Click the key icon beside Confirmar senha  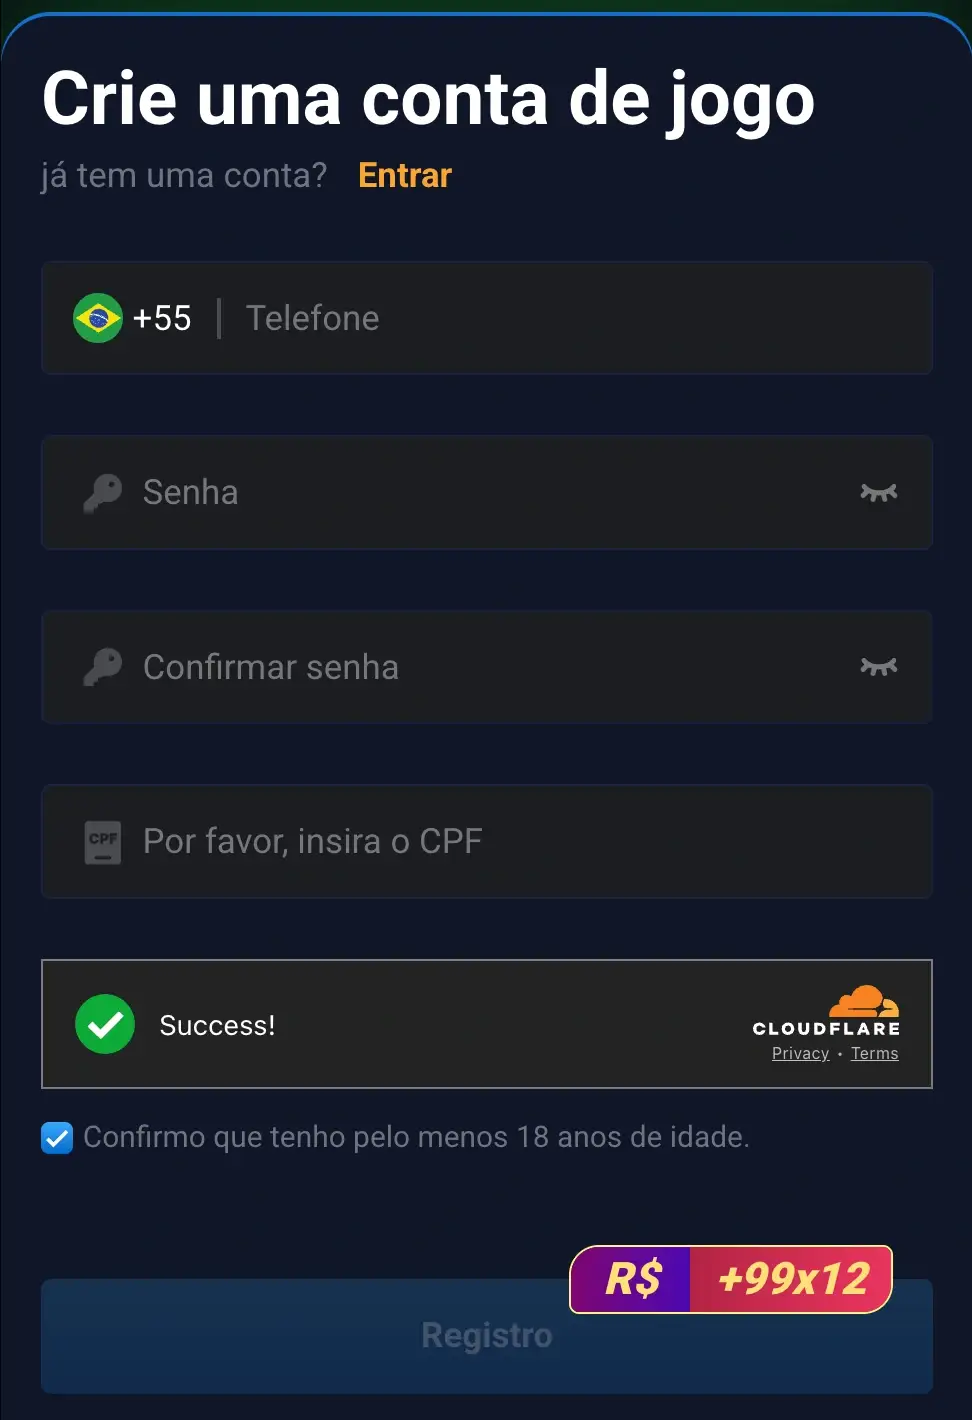coord(102,667)
